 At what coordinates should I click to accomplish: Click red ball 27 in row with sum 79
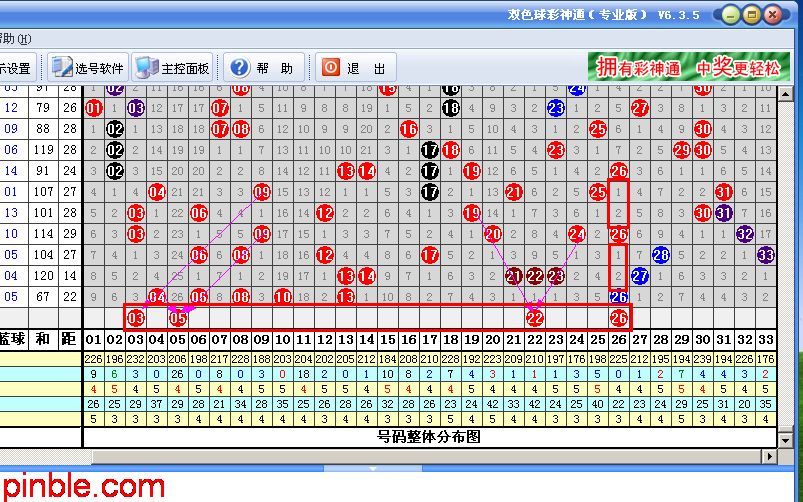[x=640, y=108]
